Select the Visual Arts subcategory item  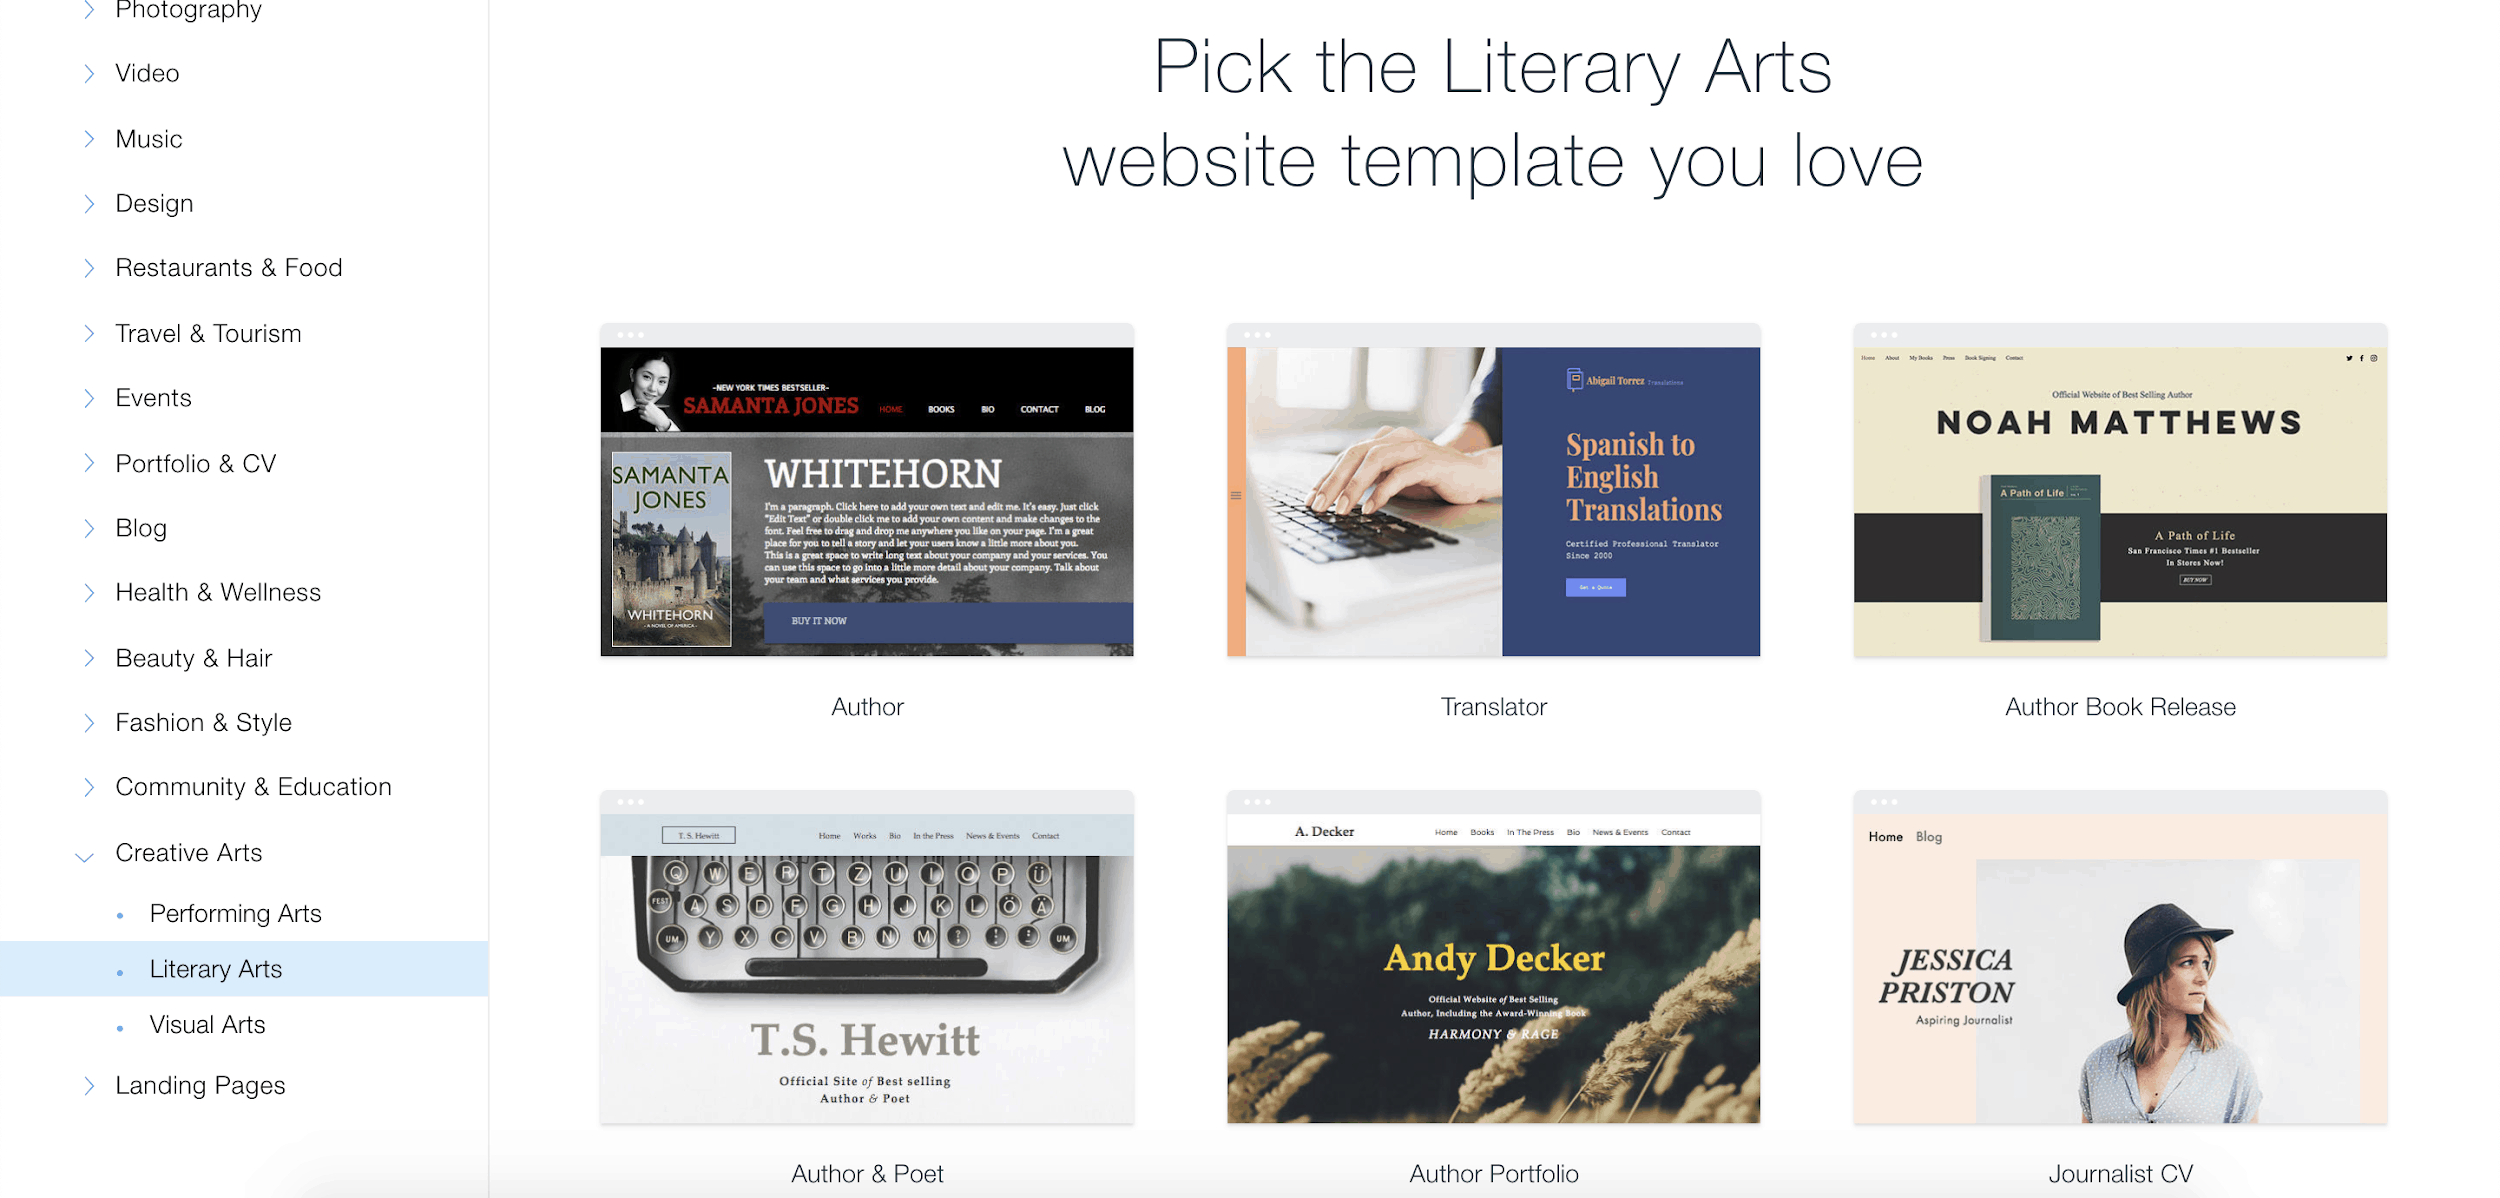coord(206,1023)
